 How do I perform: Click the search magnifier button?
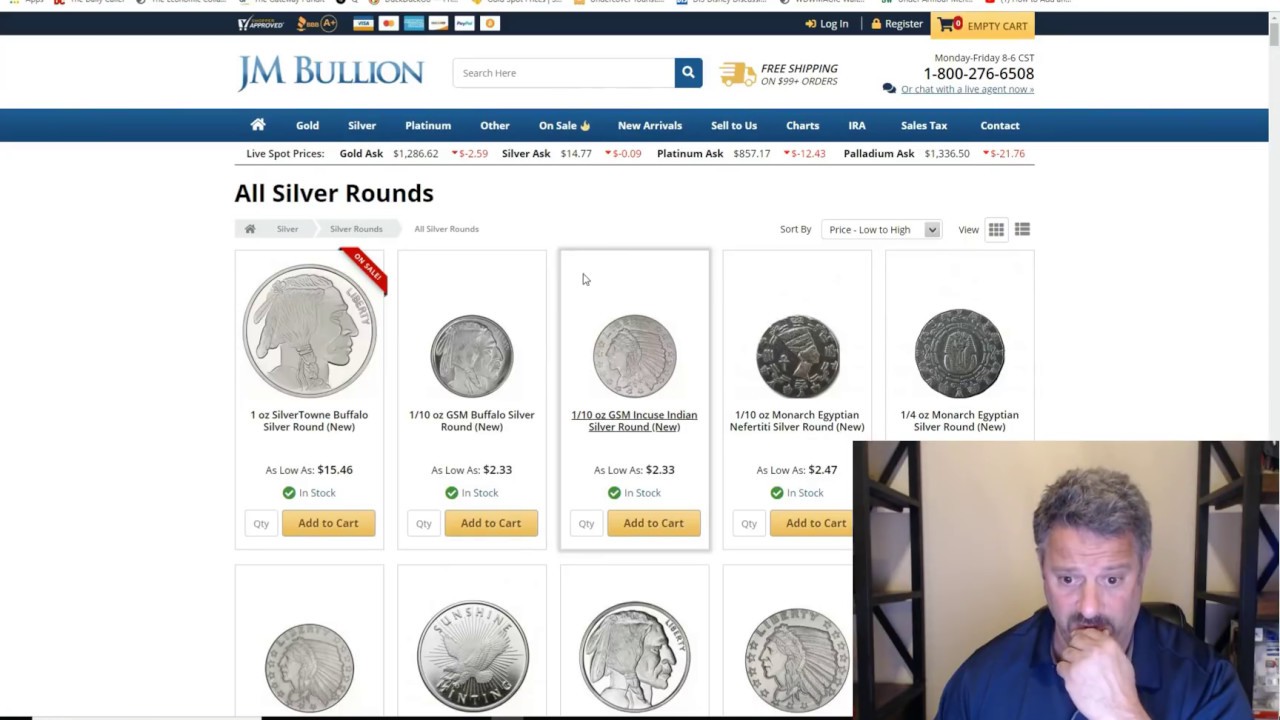(x=688, y=73)
